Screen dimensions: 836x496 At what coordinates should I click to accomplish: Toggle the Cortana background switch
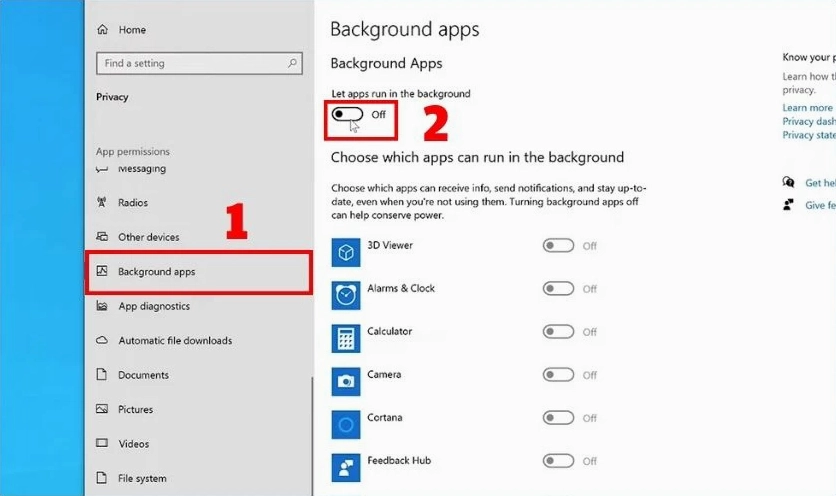[558, 418]
